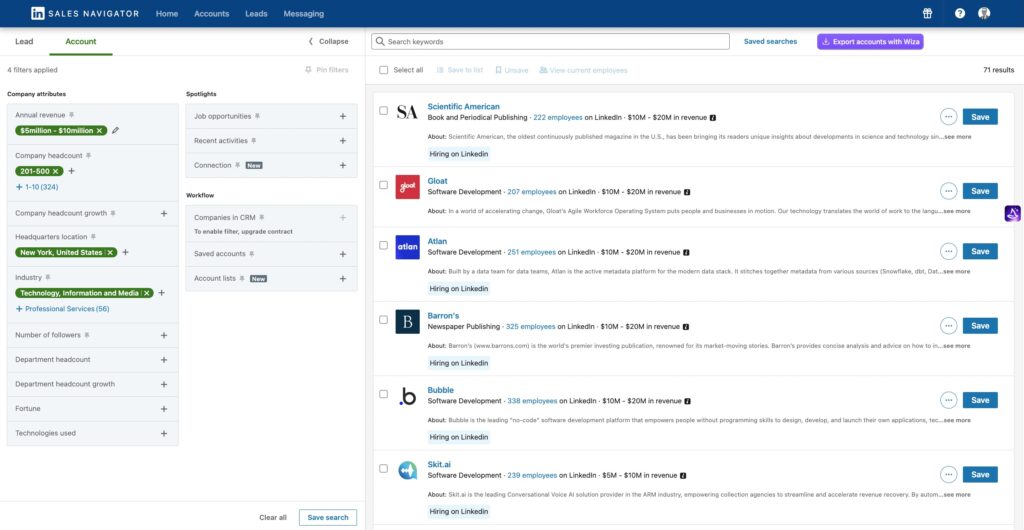Open Saved searches link
The height and width of the screenshot is (530, 1024).
click(771, 41)
